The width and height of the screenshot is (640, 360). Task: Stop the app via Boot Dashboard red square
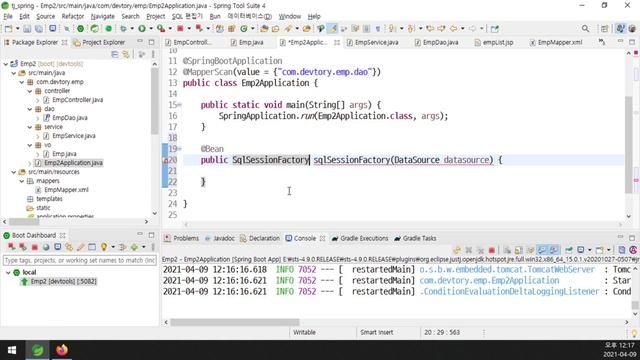pyautogui.click(x=35, y=247)
